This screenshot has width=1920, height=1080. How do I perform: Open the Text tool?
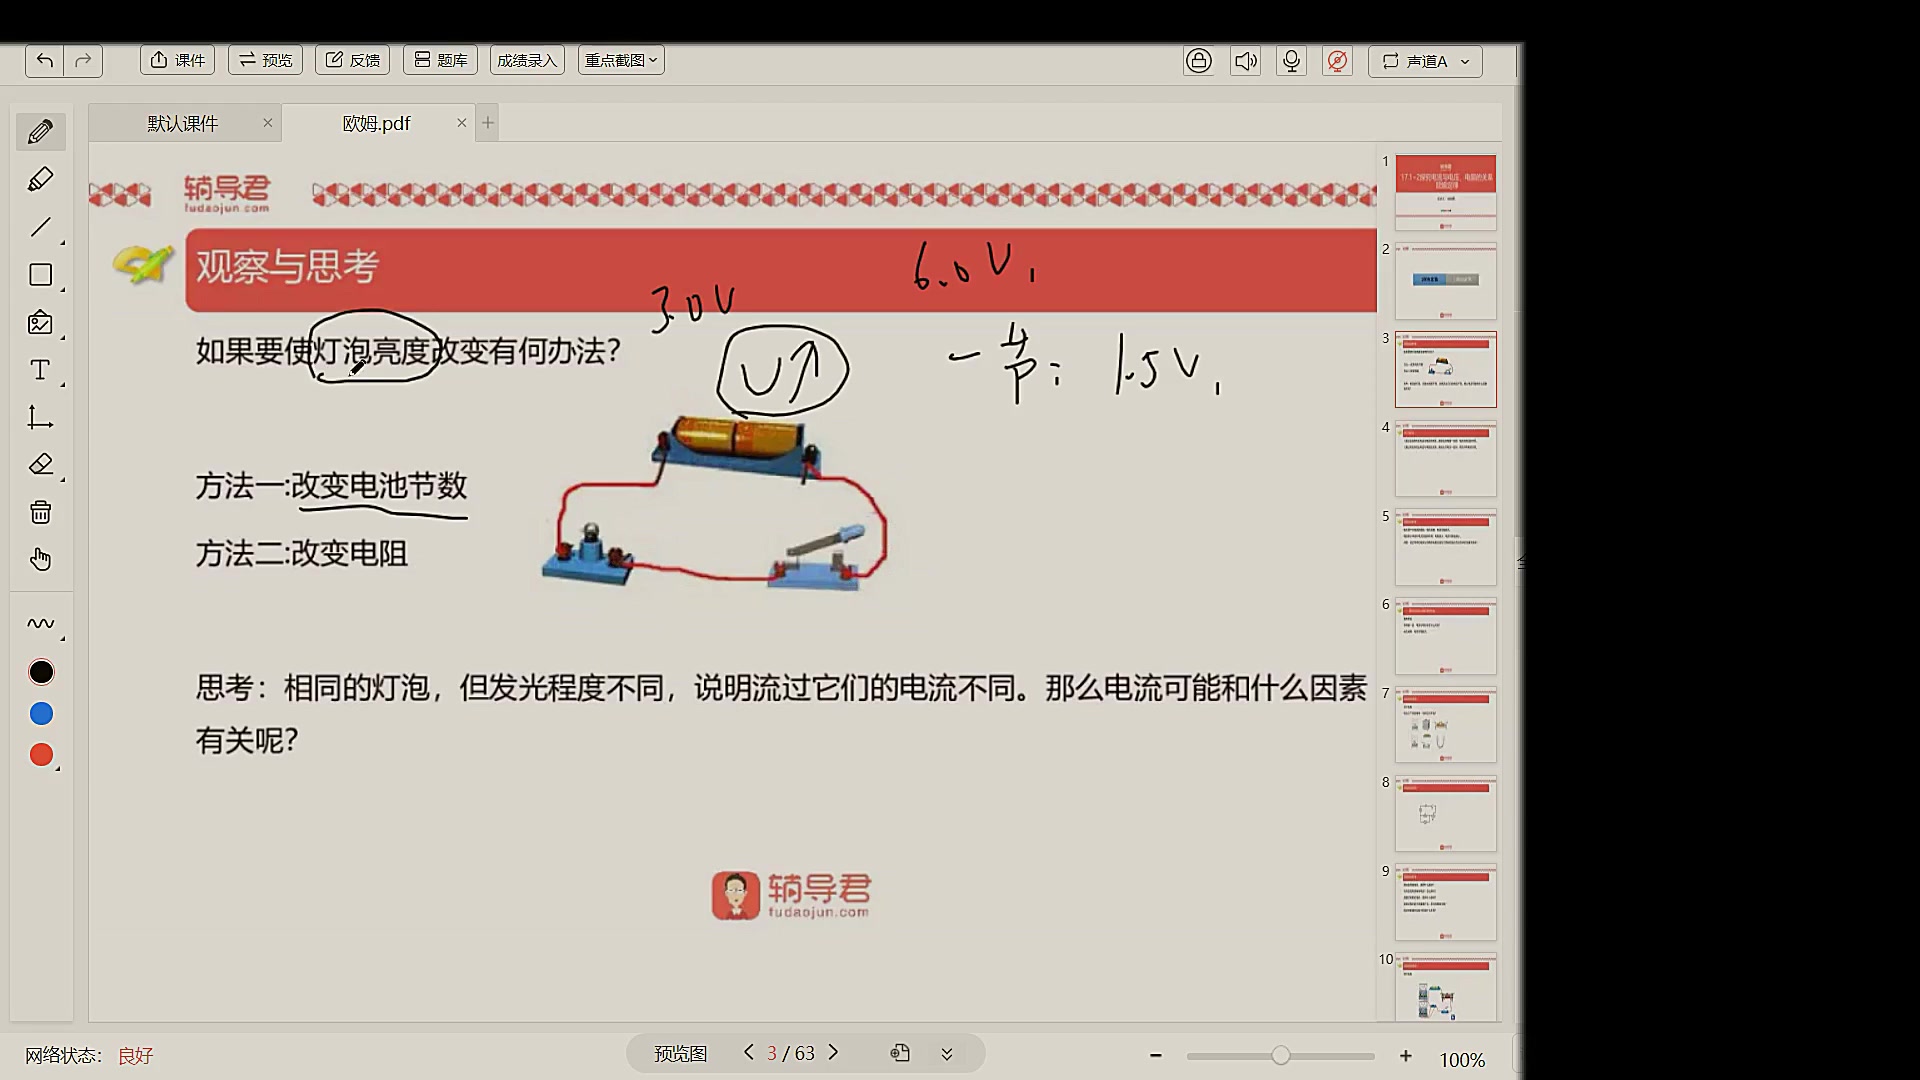point(40,370)
